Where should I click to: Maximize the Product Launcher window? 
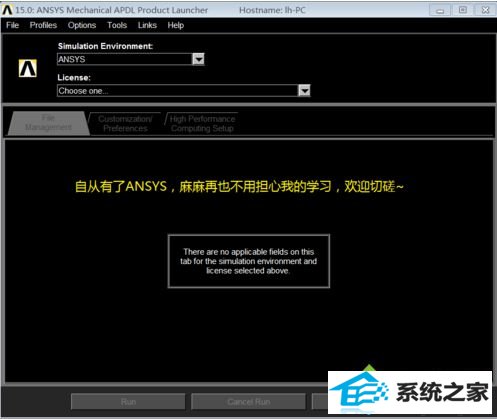(x=463, y=10)
